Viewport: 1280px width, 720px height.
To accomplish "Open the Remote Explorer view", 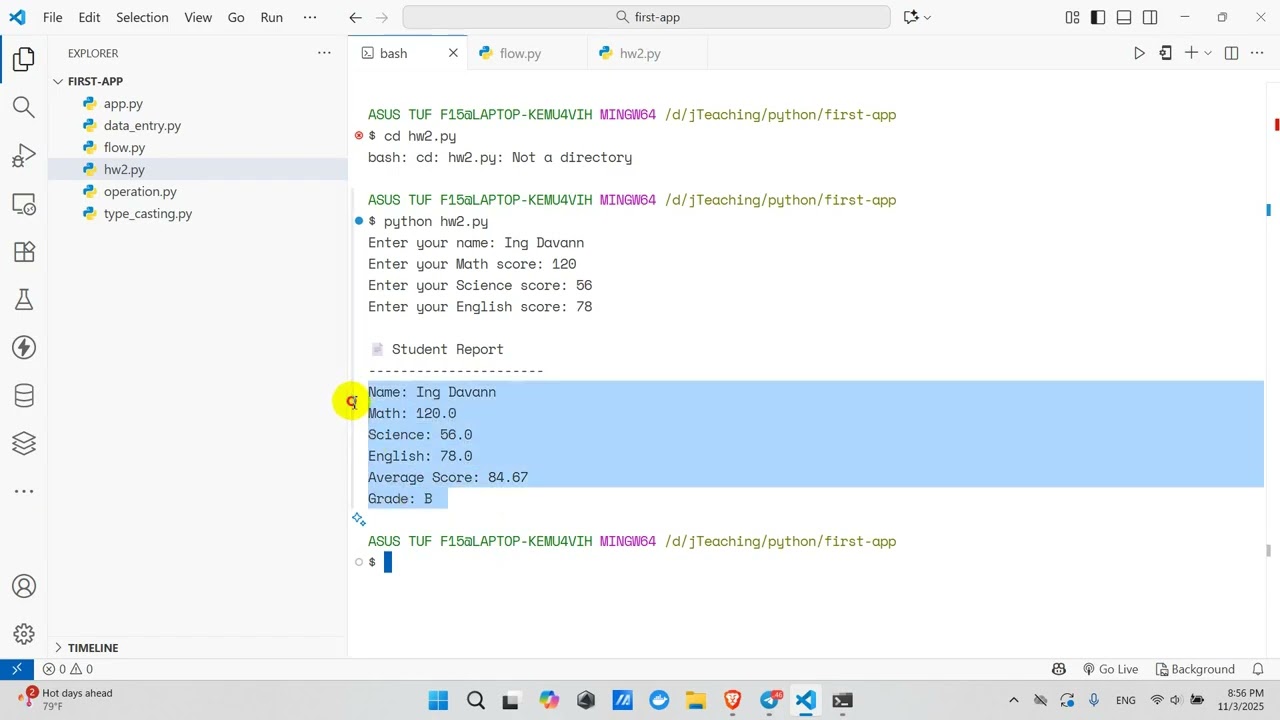I will [24, 204].
